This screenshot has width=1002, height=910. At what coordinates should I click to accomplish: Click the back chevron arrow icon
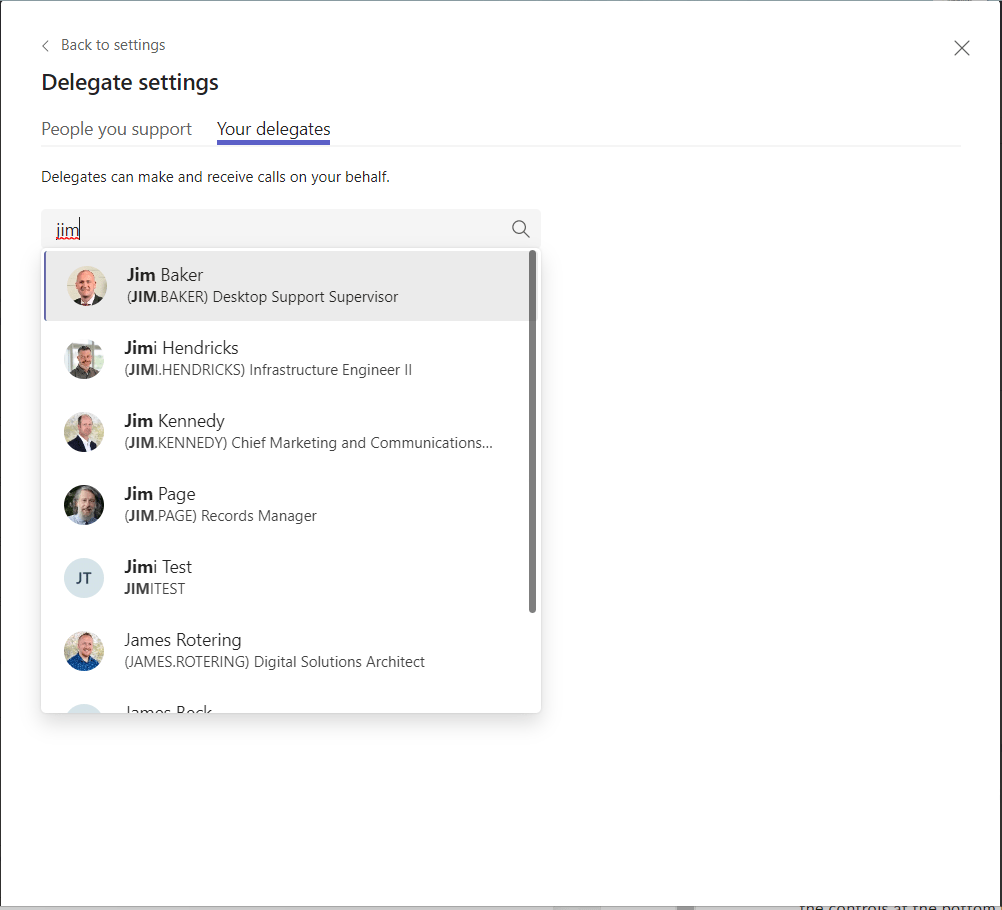(44, 45)
